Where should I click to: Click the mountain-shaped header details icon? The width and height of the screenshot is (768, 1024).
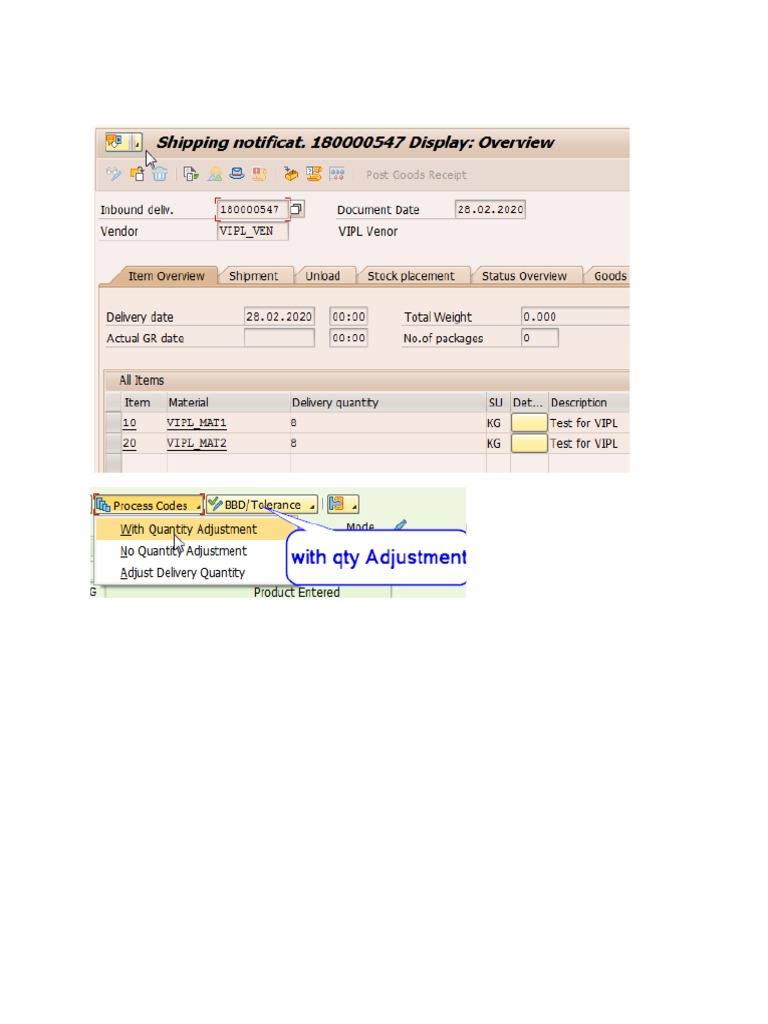click(214, 174)
